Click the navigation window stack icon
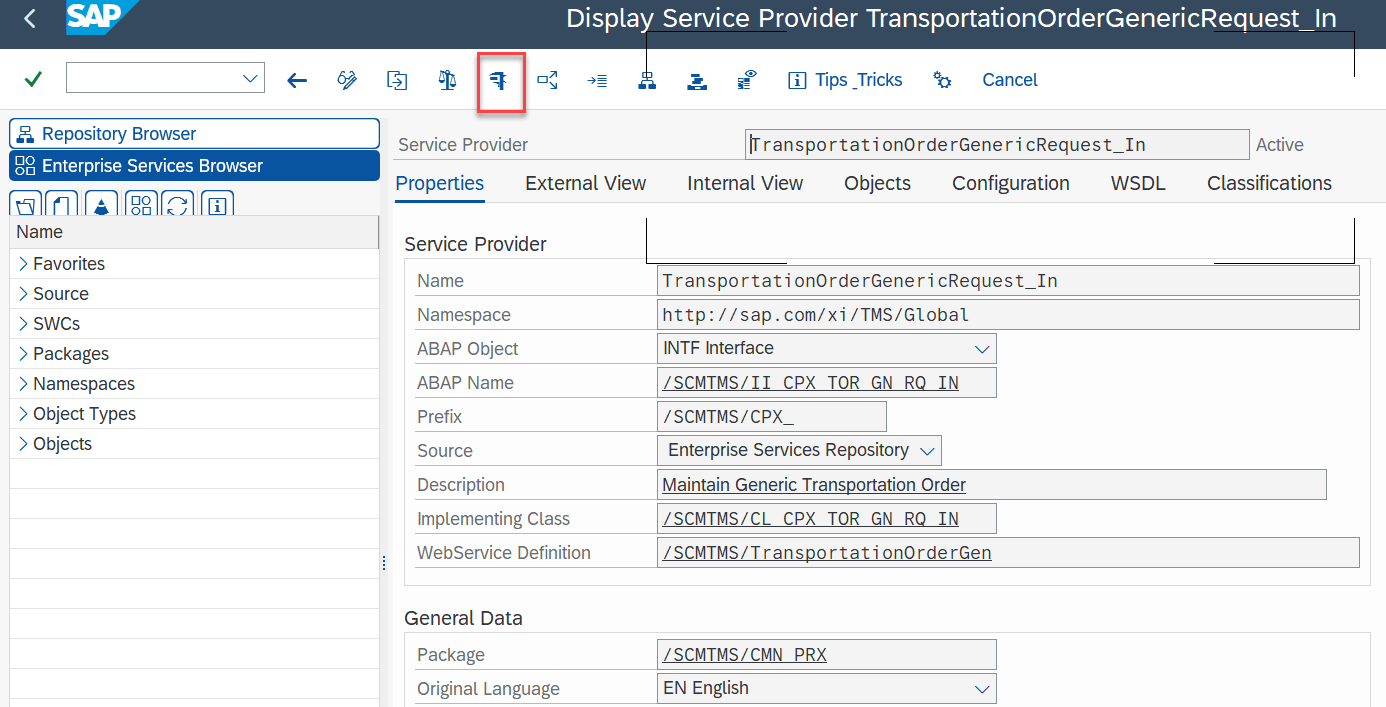 [697, 80]
